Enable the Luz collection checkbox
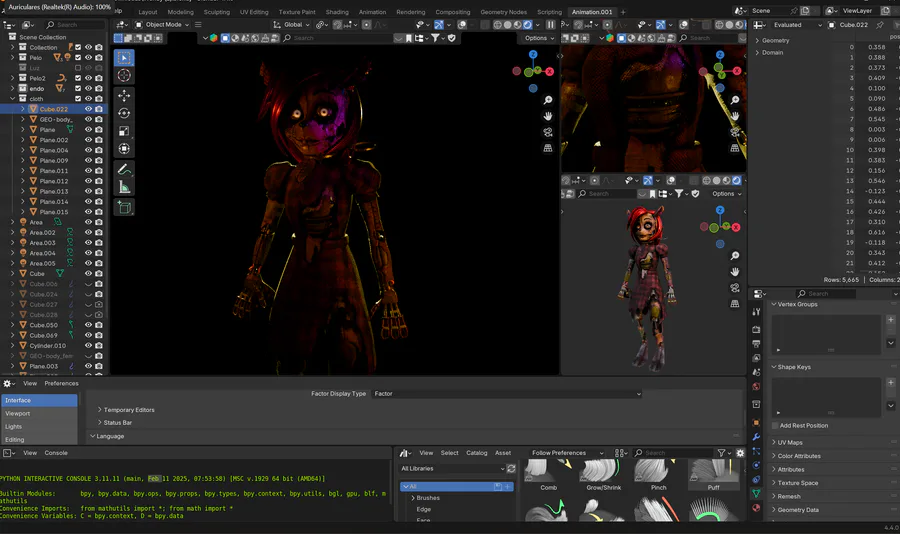Screen dimensions: 900x534 coord(78,68)
